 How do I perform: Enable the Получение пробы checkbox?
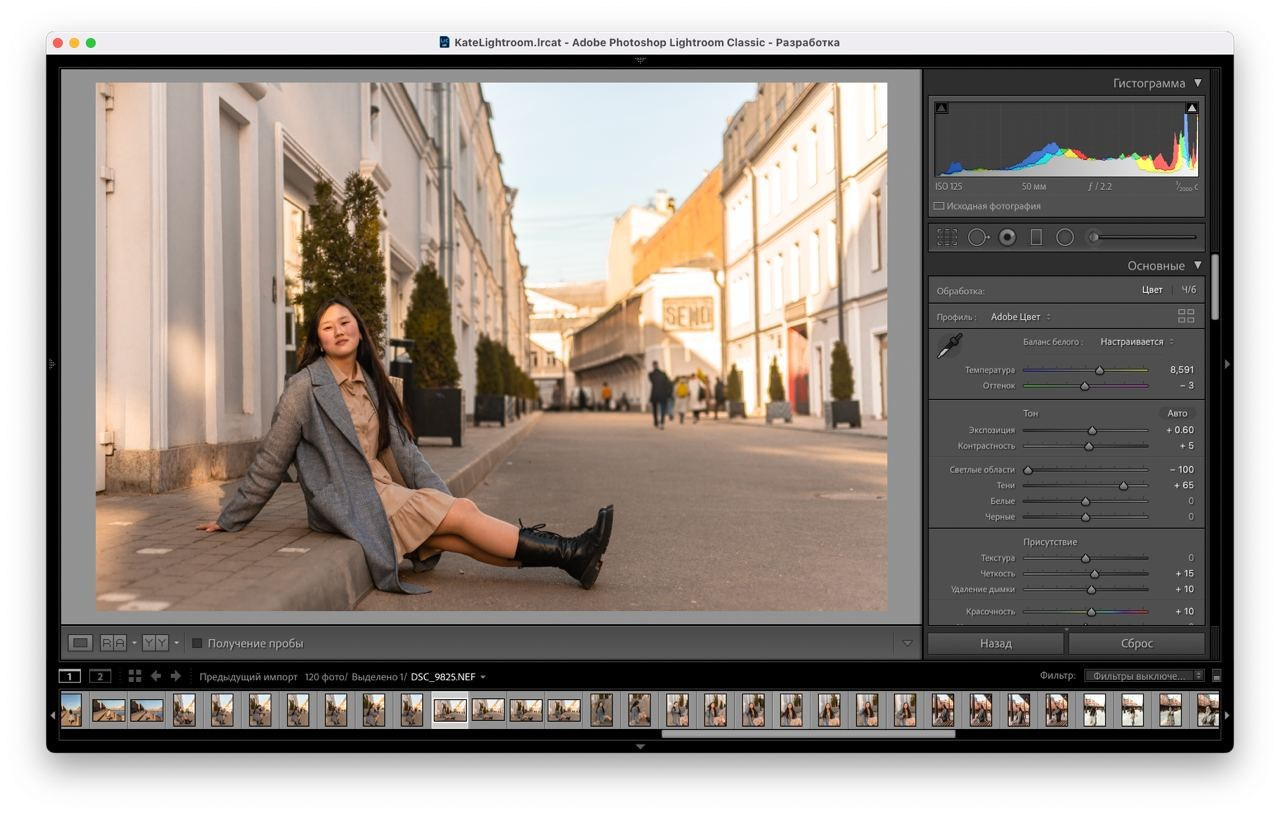click(x=196, y=643)
